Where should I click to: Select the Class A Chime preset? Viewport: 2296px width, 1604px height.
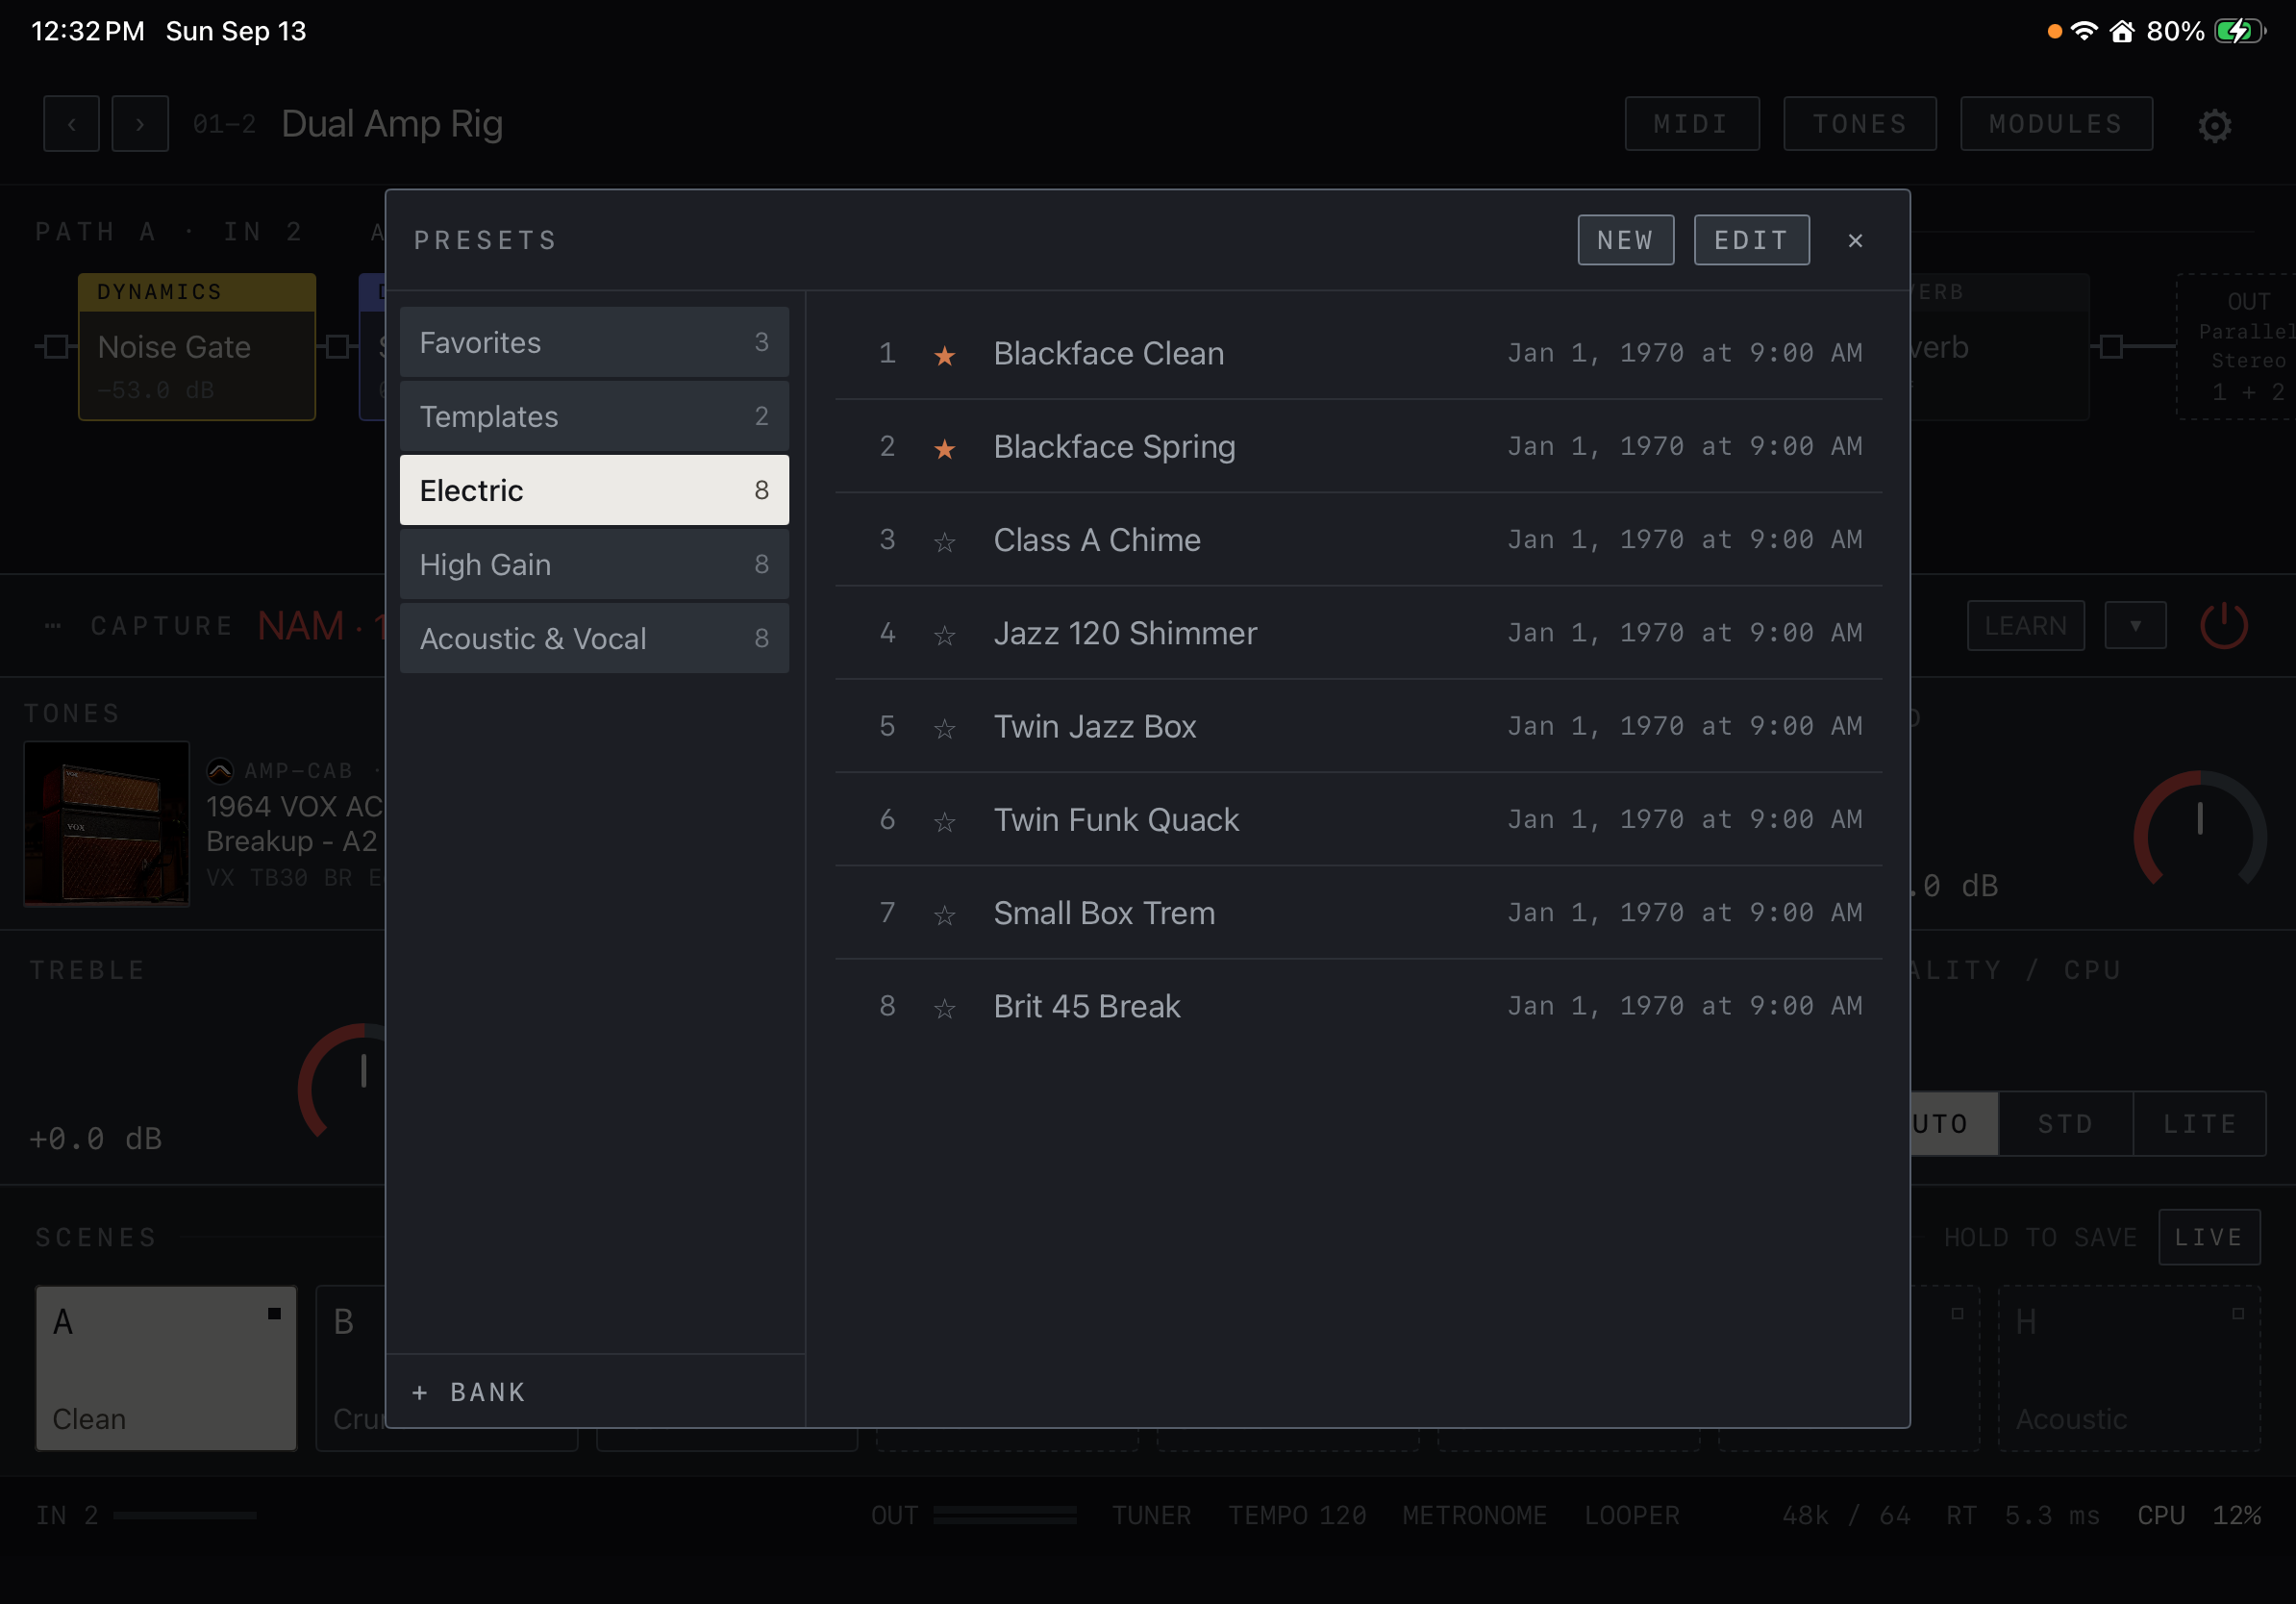click(x=1358, y=540)
